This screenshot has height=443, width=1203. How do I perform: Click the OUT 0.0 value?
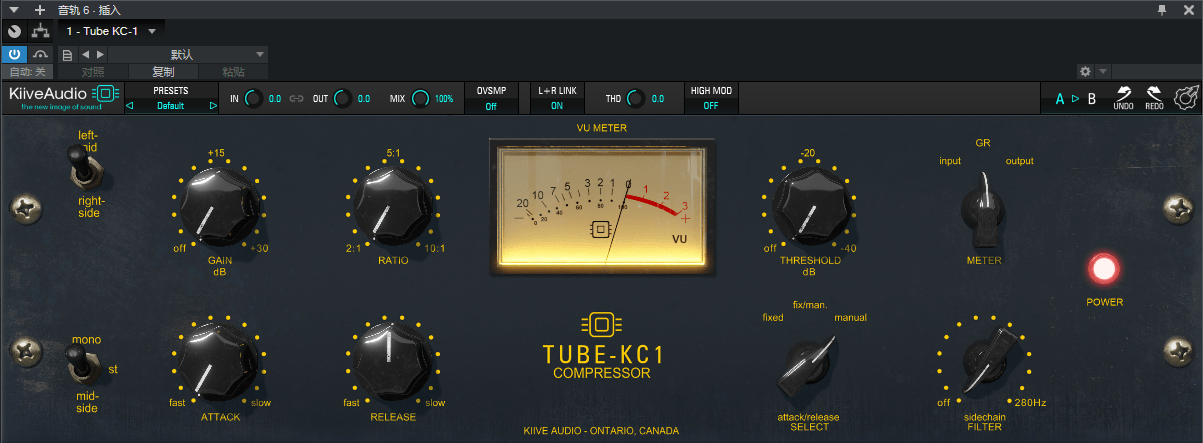[x=364, y=99]
